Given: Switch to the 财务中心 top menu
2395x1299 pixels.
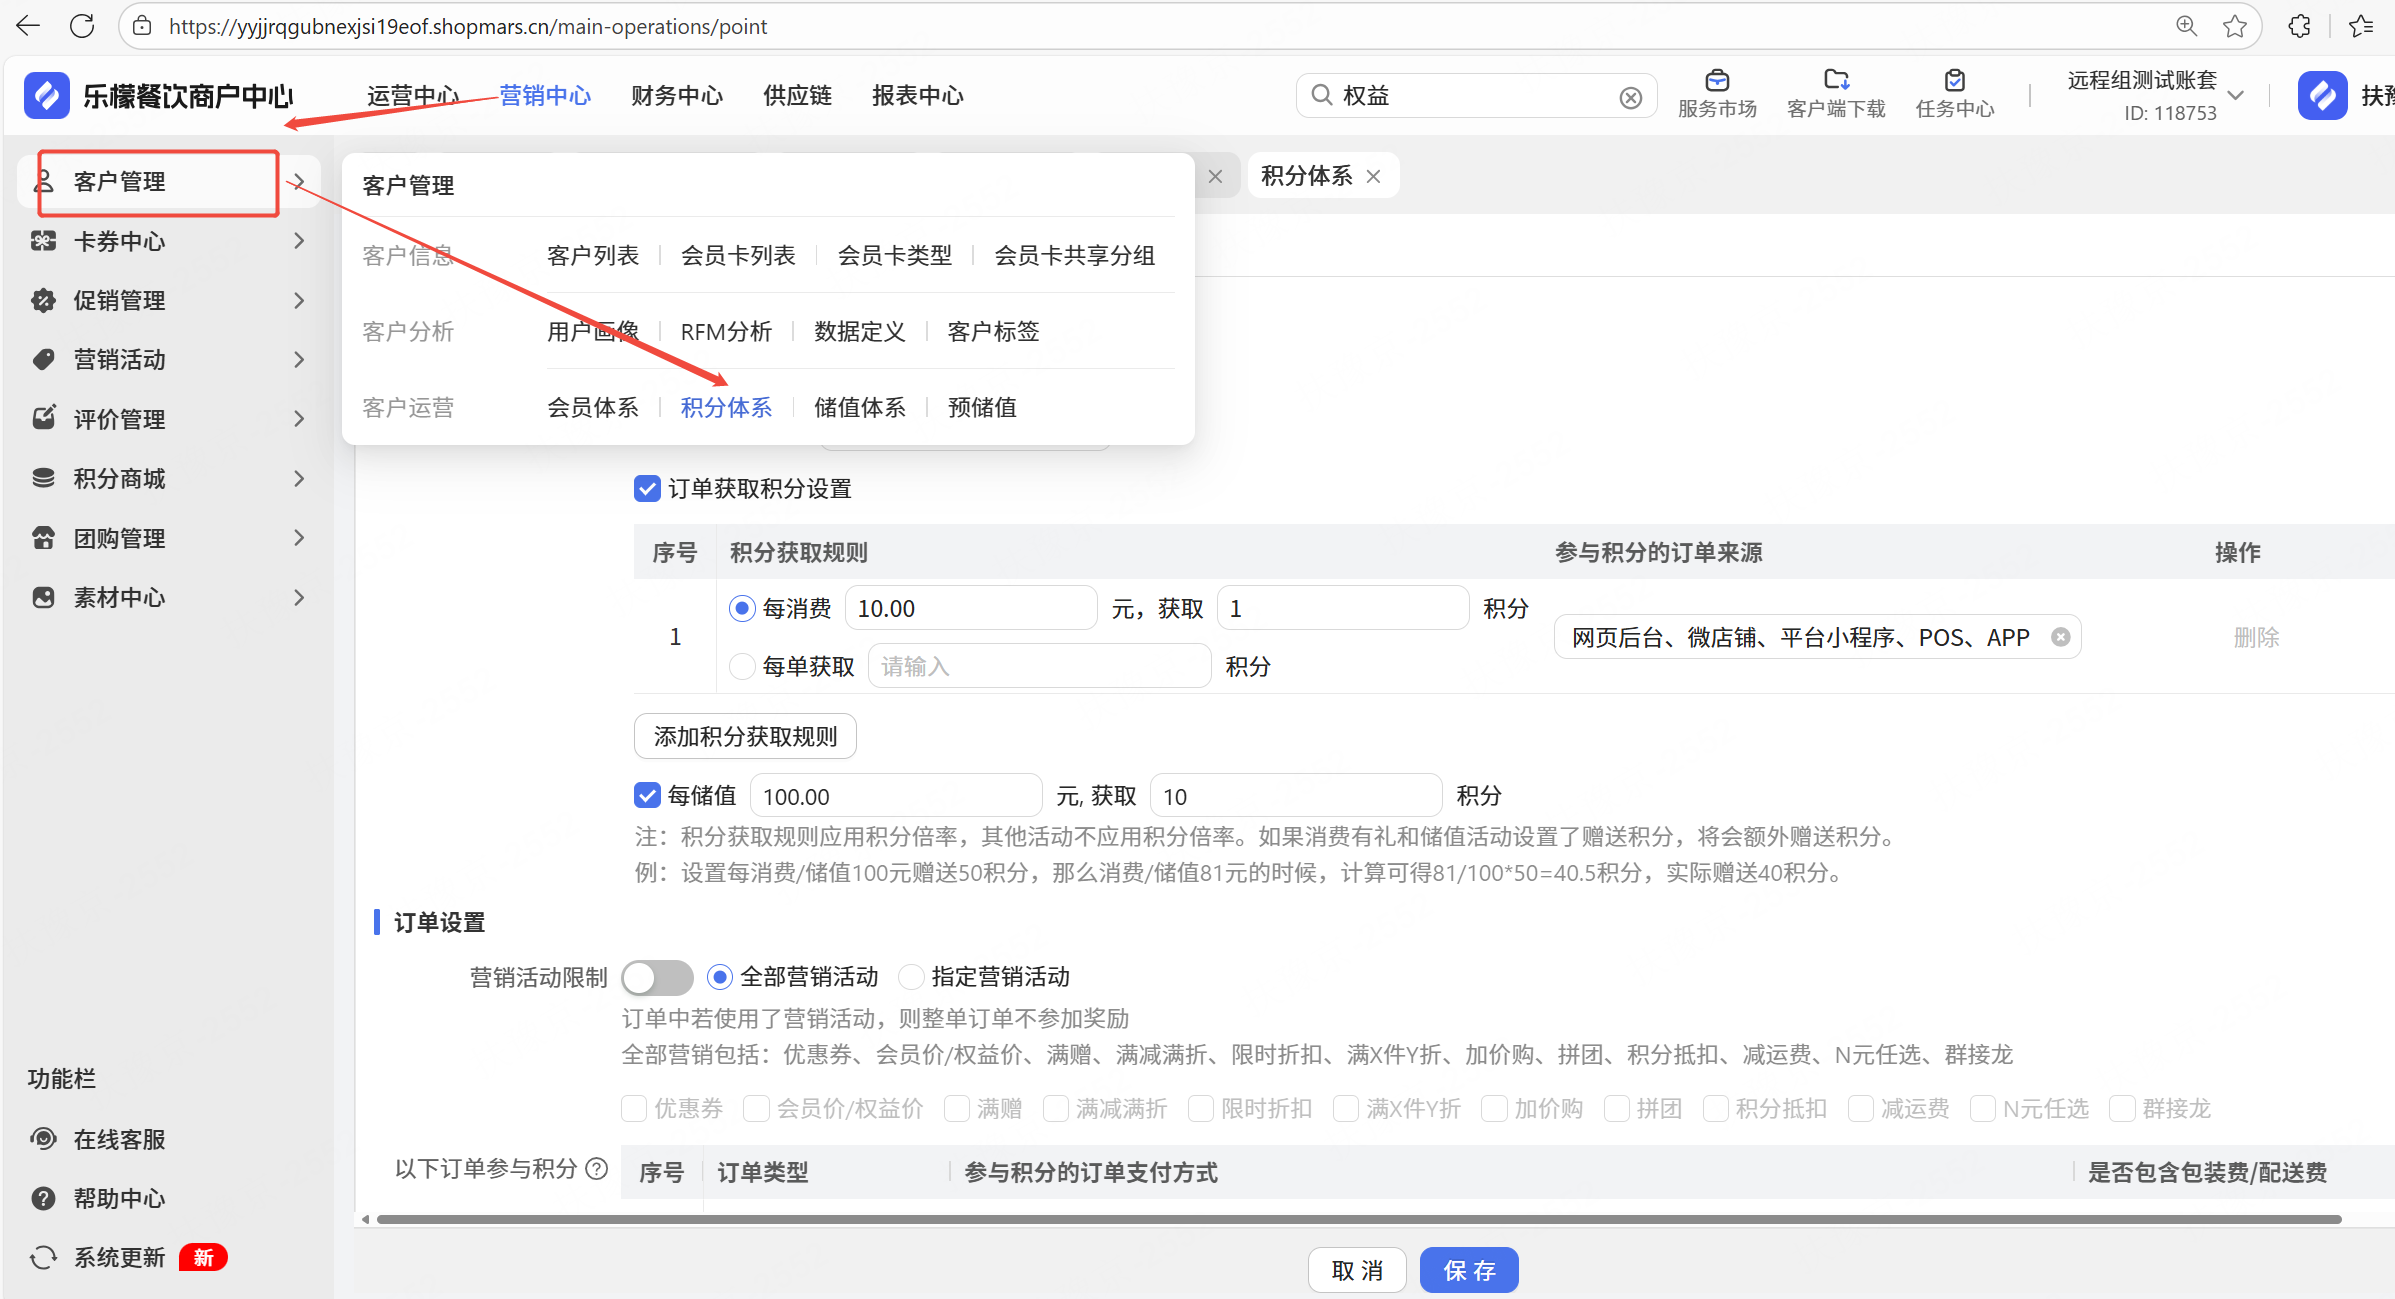Looking at the screenshot, I should click(x=676, y=96).
